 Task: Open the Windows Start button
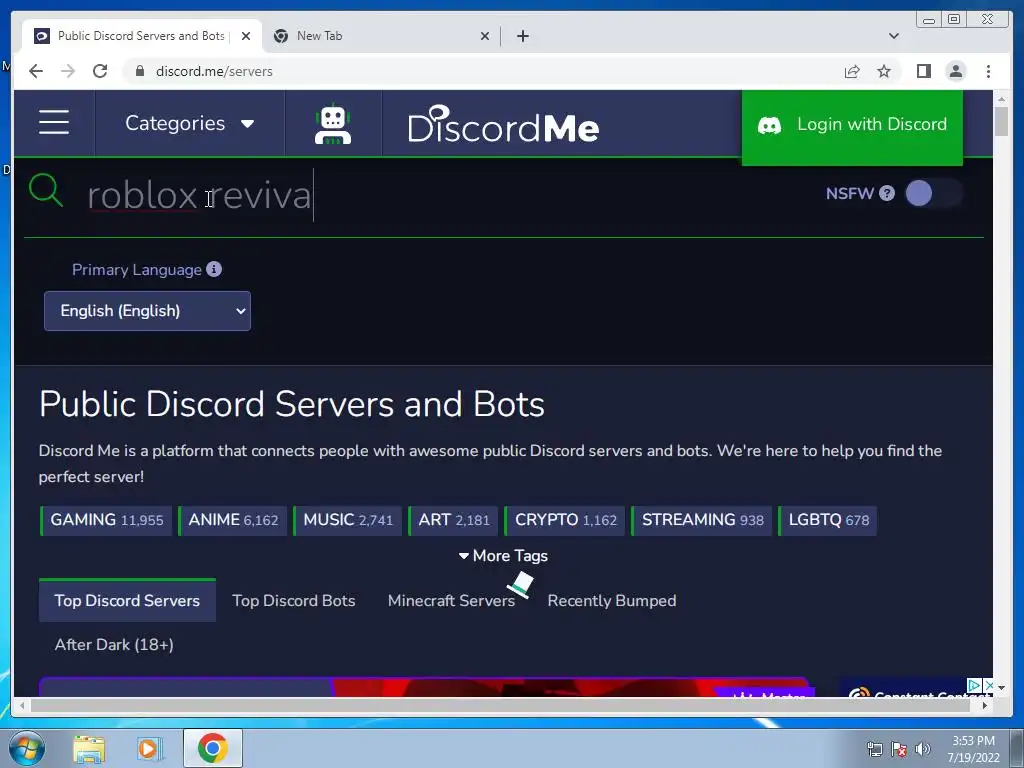tap(25, 748)
